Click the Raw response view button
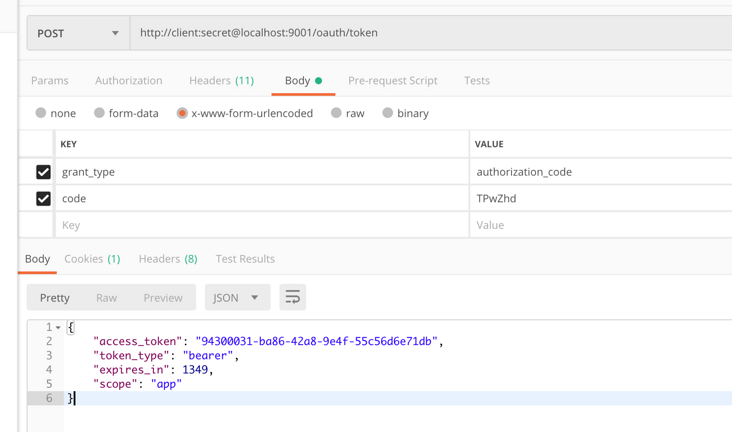This screenshot has width=732, height=432. 106,297
